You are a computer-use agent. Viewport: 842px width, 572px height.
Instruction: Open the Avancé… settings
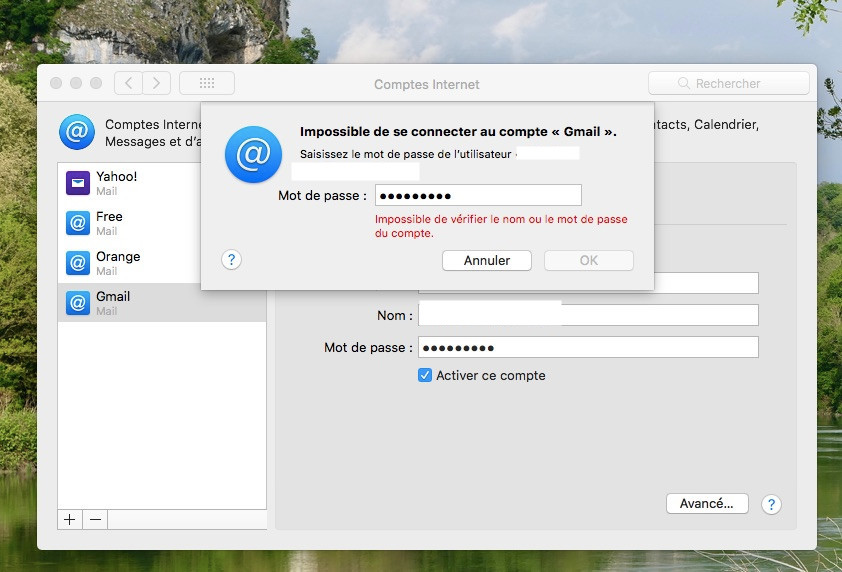[x=707, y=504]
